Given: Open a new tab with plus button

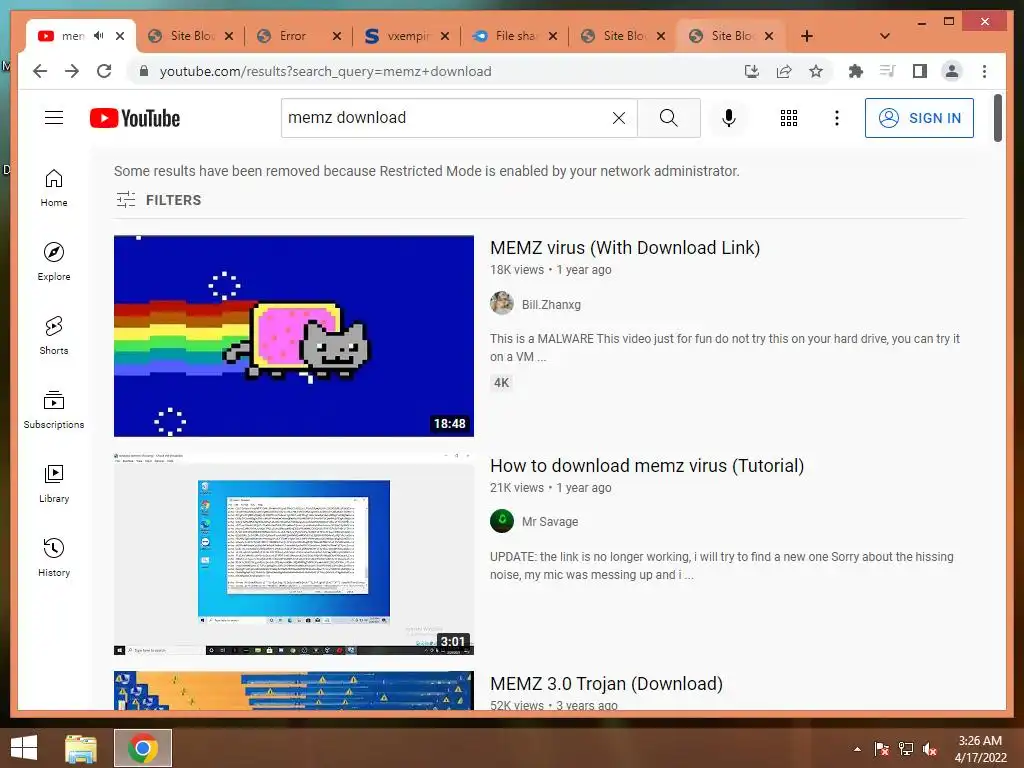Looking at the screenshot, I should (807, 36).
